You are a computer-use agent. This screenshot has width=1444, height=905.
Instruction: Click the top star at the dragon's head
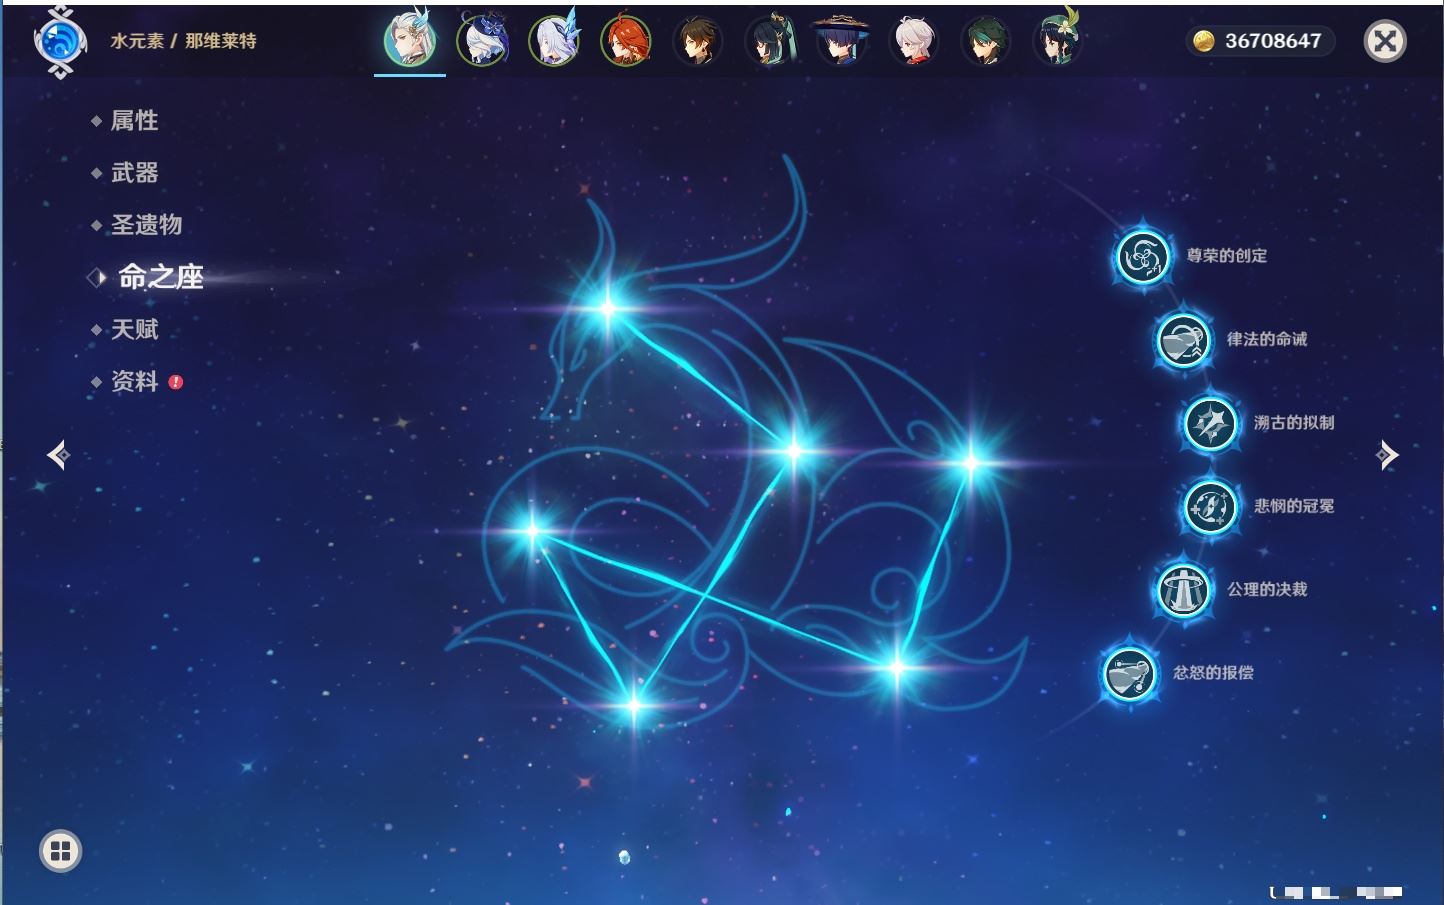point(608,309)
